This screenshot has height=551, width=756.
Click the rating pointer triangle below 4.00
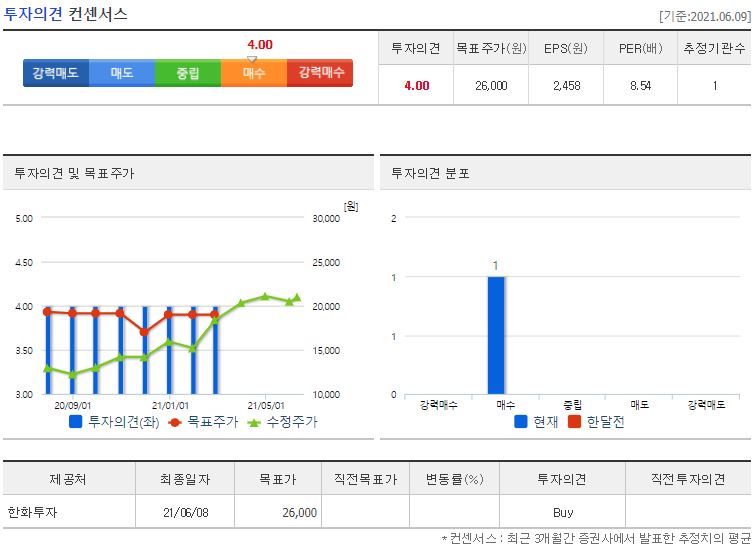click(252, 59)
